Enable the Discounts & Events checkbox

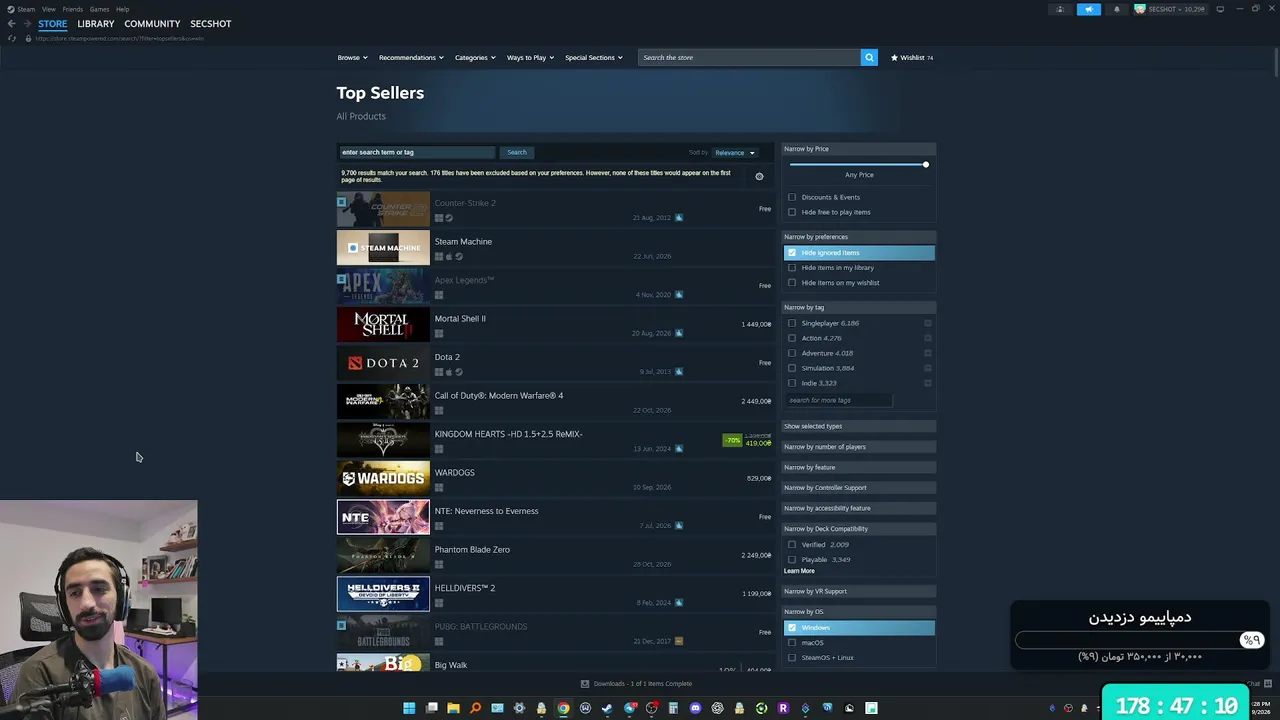(792, 197)
